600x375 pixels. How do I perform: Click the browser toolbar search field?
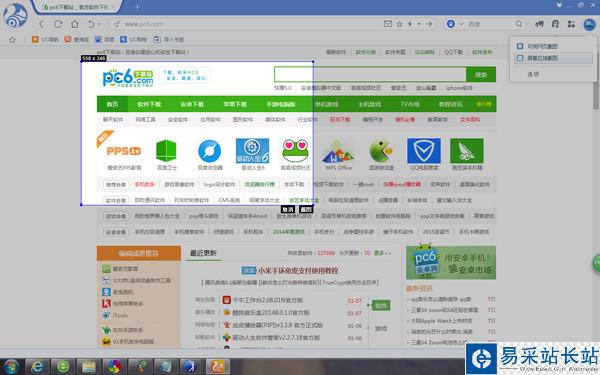tap(490, 24)
